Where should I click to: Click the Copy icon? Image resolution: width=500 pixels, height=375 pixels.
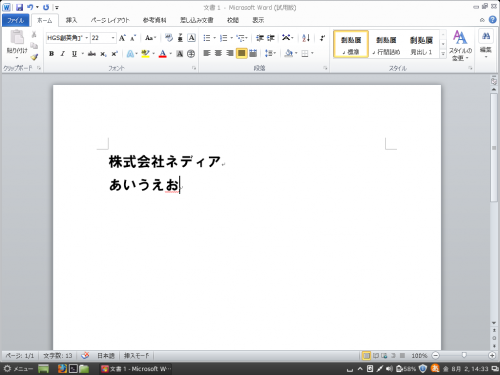34,45
